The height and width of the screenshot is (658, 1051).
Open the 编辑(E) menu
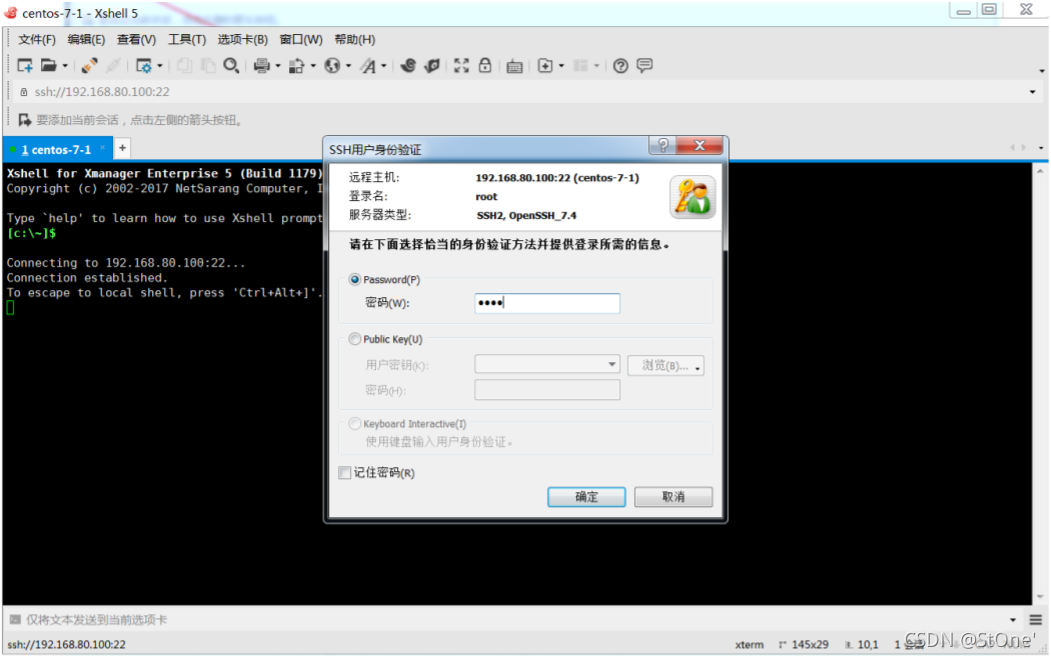[x=86, y=40]
